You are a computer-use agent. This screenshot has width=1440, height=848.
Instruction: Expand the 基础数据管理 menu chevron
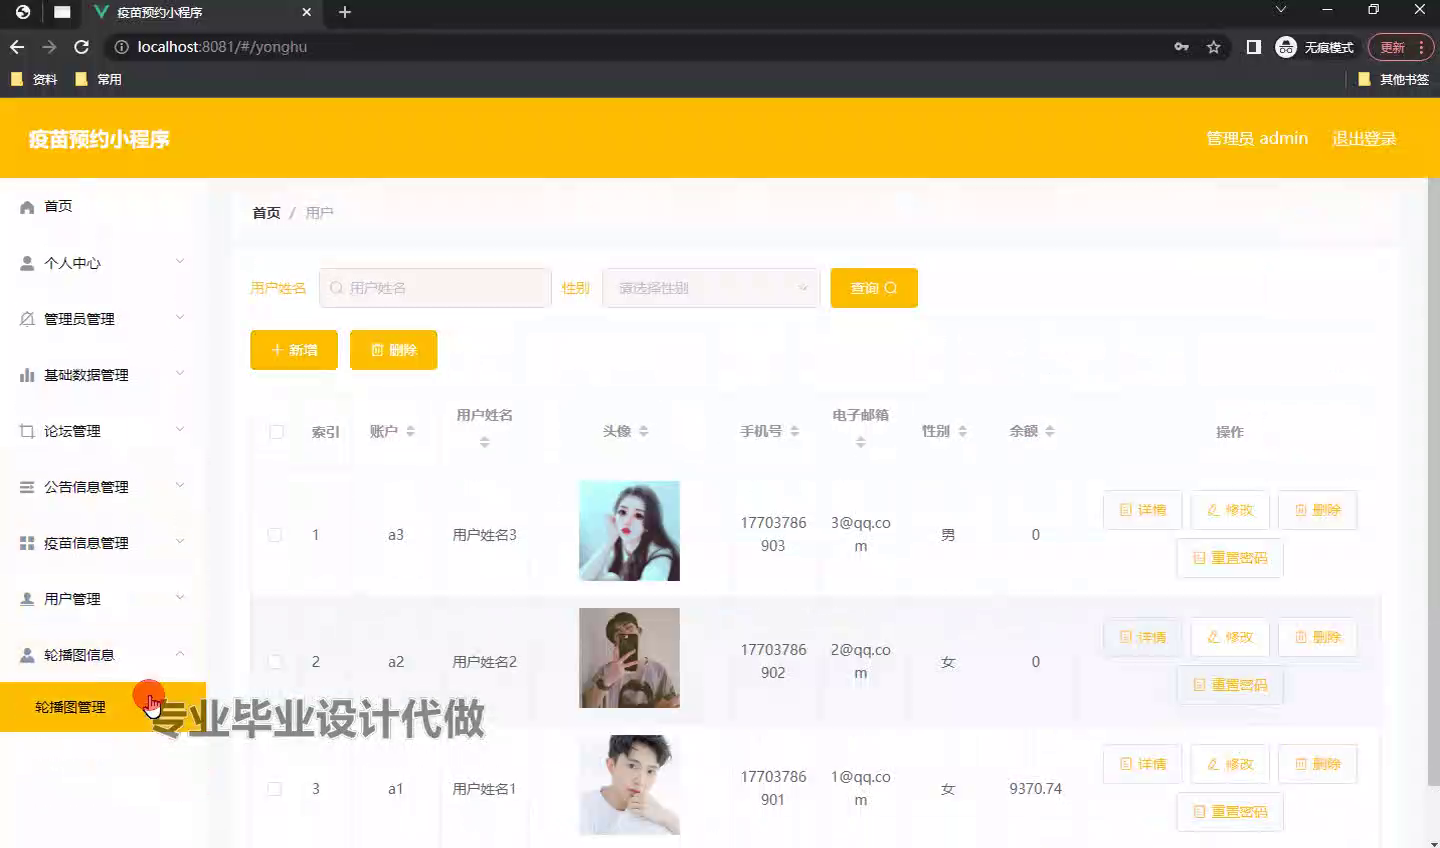point(180,374)
